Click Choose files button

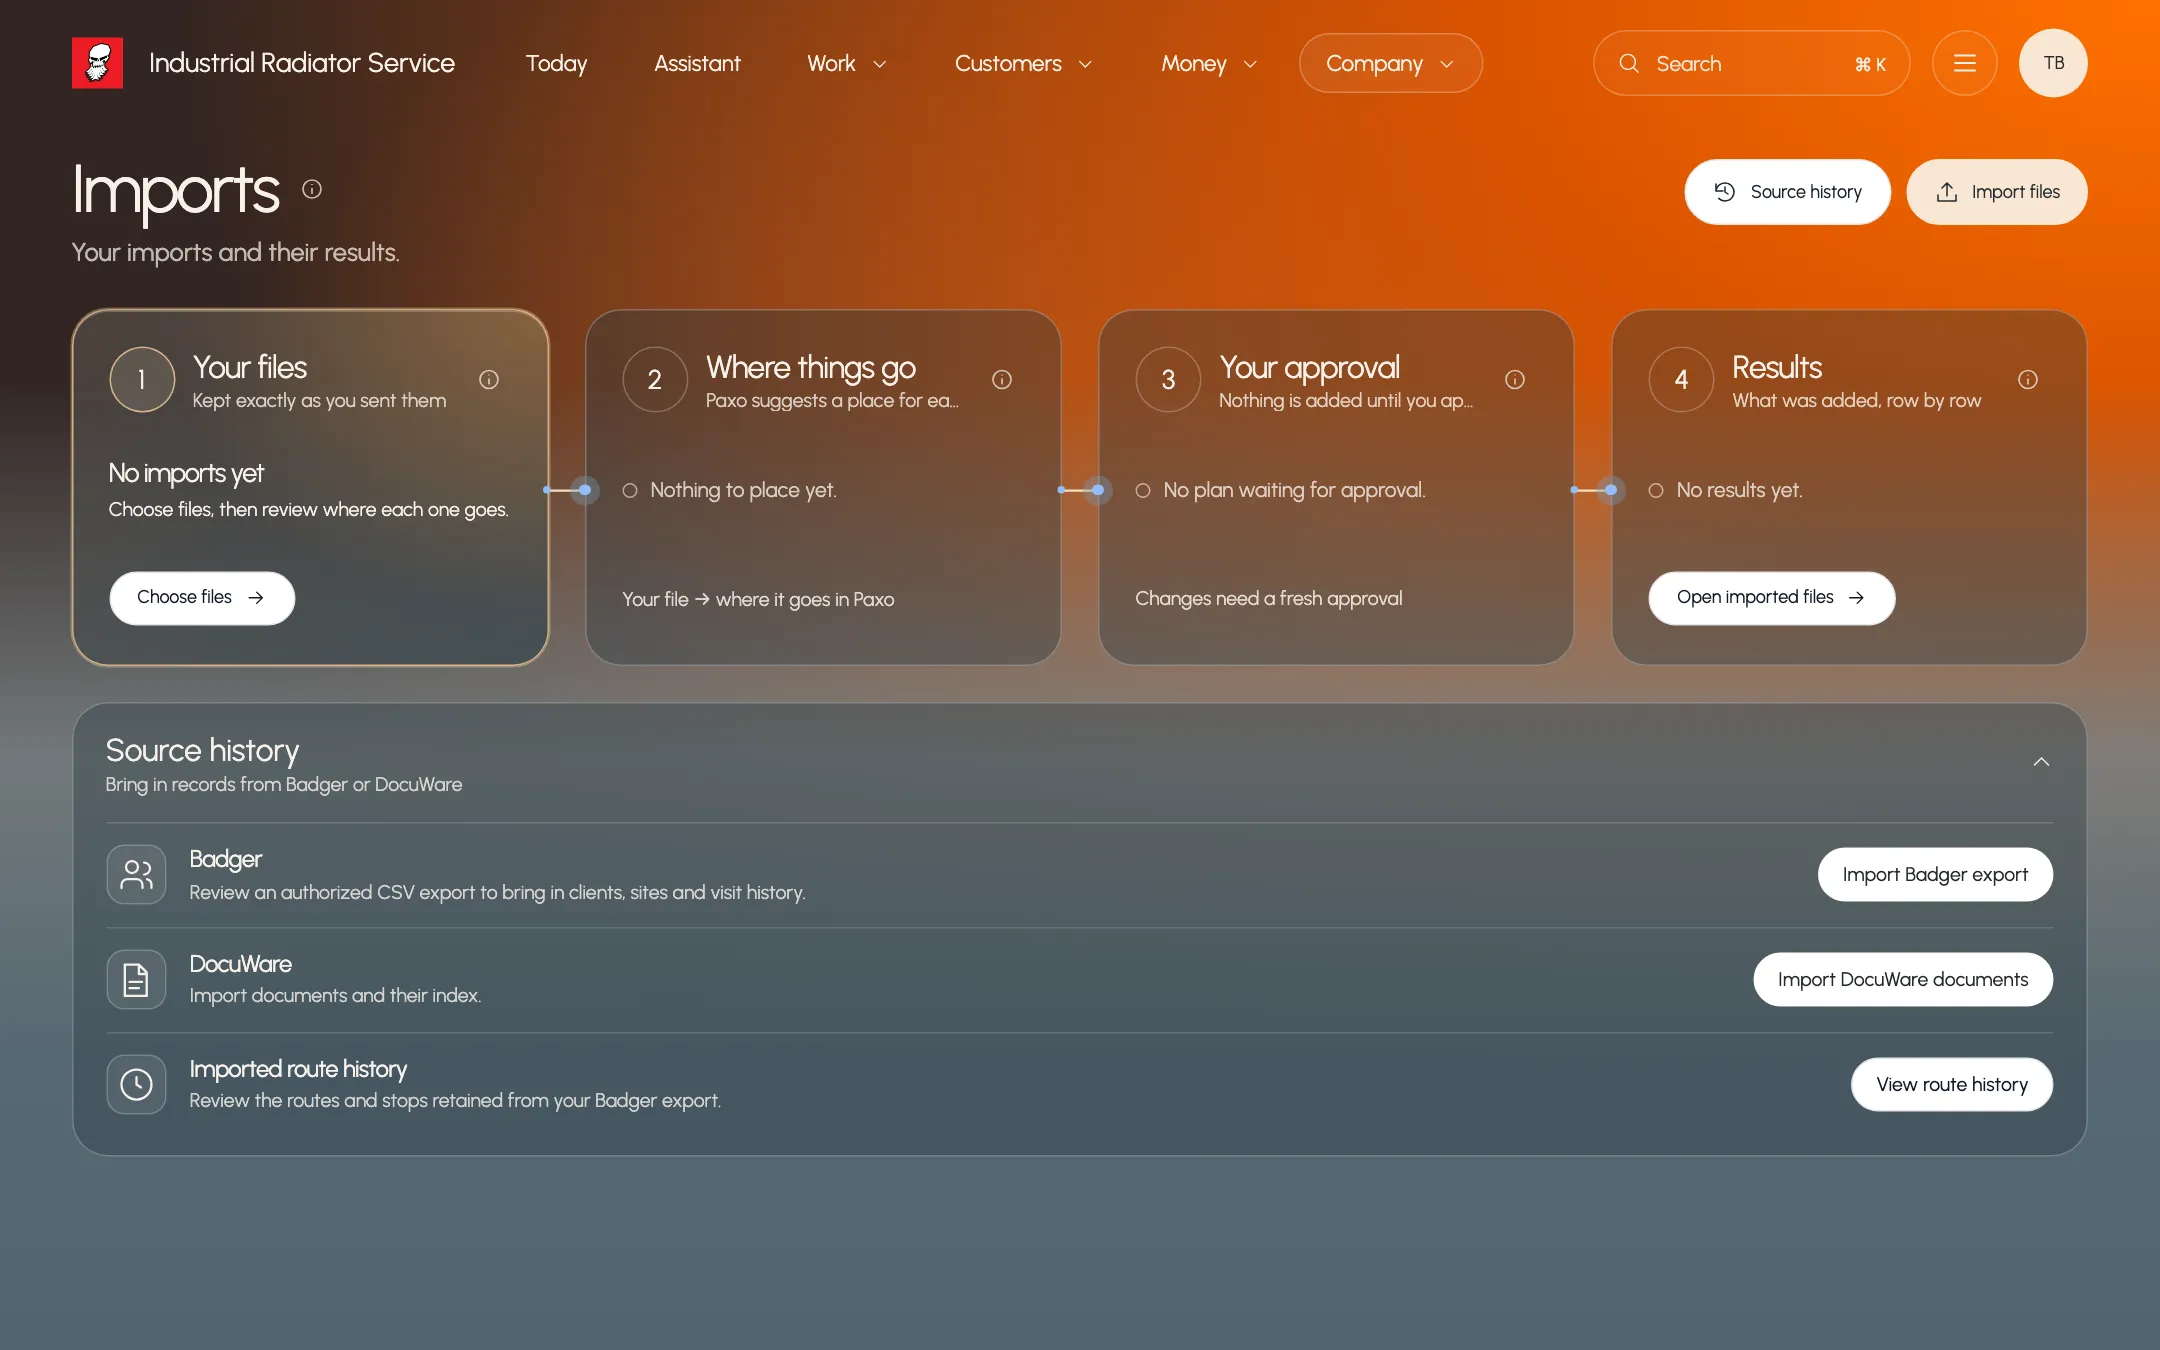(x=202, y=598)
